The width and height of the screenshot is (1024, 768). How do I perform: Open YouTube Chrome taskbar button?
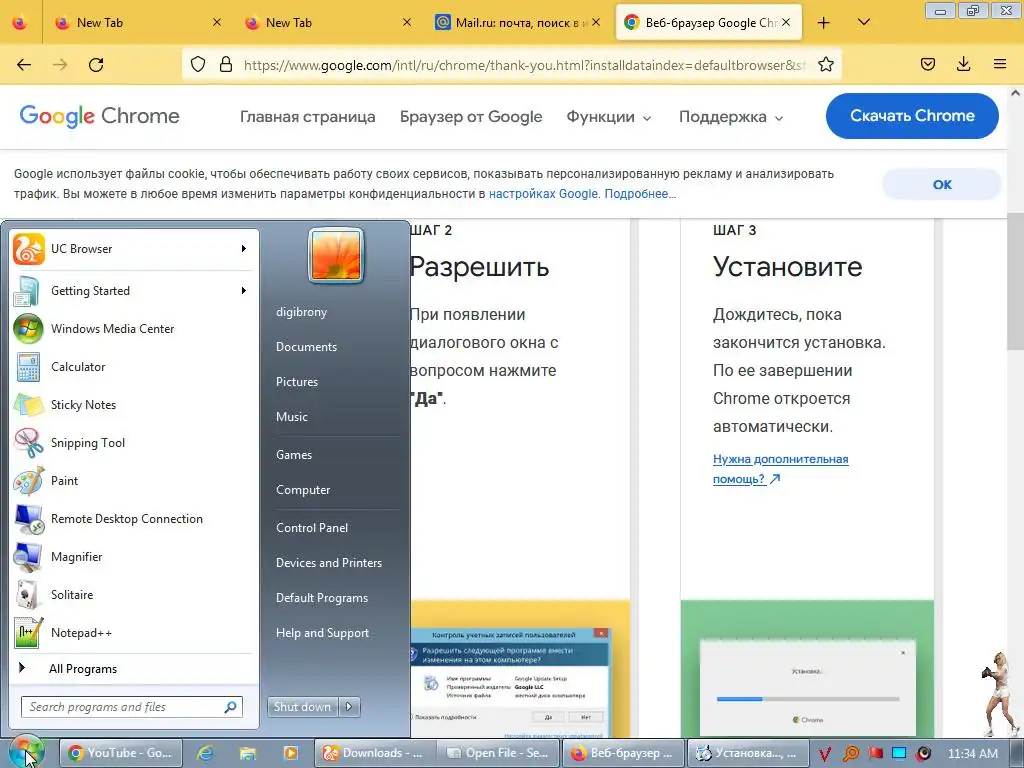click(121, 753)
